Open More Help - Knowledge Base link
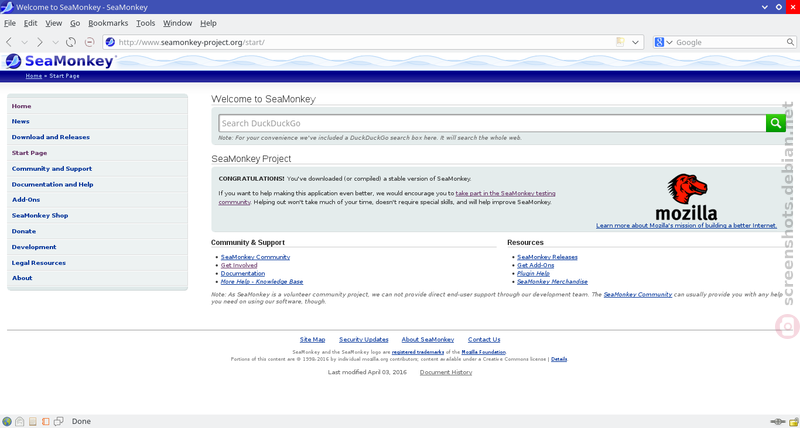Image resolution: width=800 pixels, height=428 pixels. click(x=262, y=282)
